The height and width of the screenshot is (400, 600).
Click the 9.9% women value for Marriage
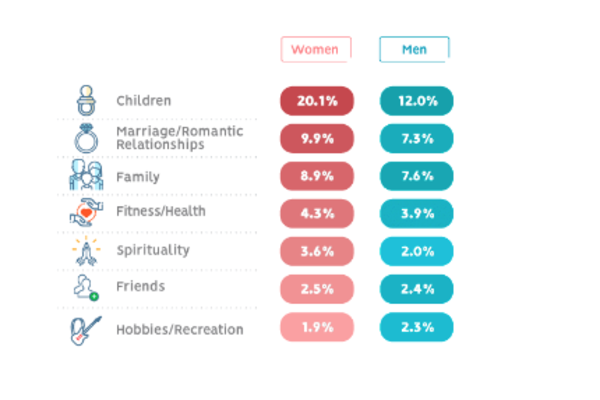click(317, 138)
